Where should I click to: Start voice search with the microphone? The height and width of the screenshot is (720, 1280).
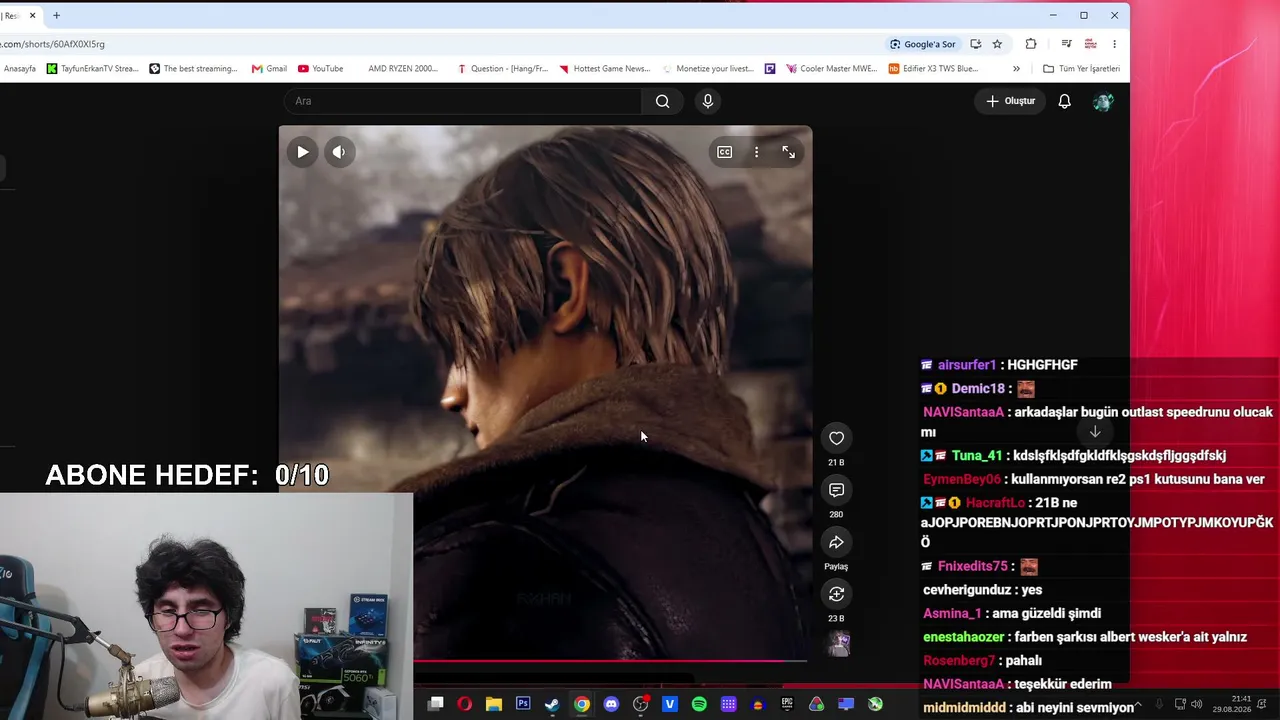coord(708,101)
